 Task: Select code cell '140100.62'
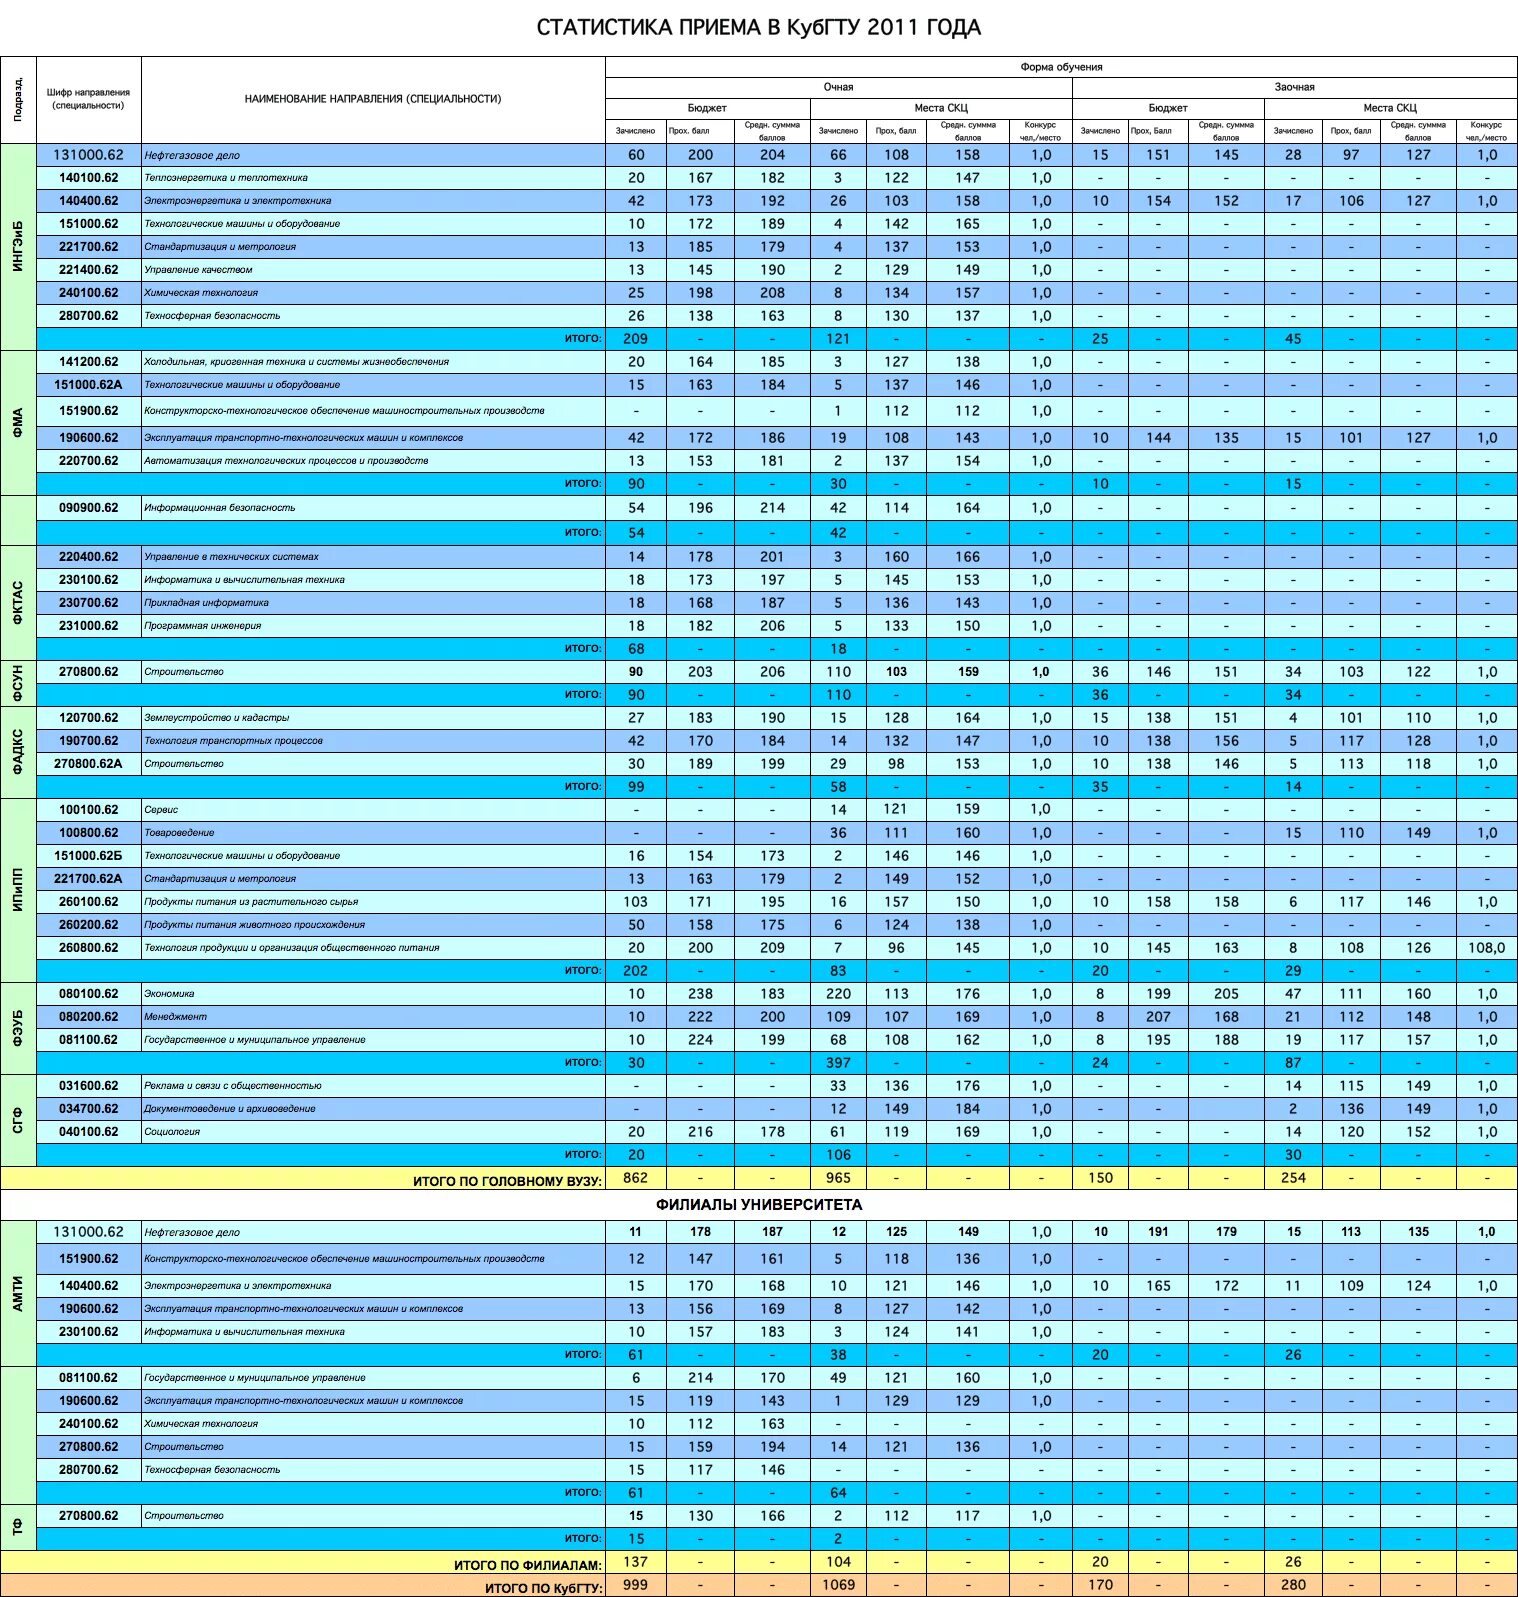(x=88, y=178)
